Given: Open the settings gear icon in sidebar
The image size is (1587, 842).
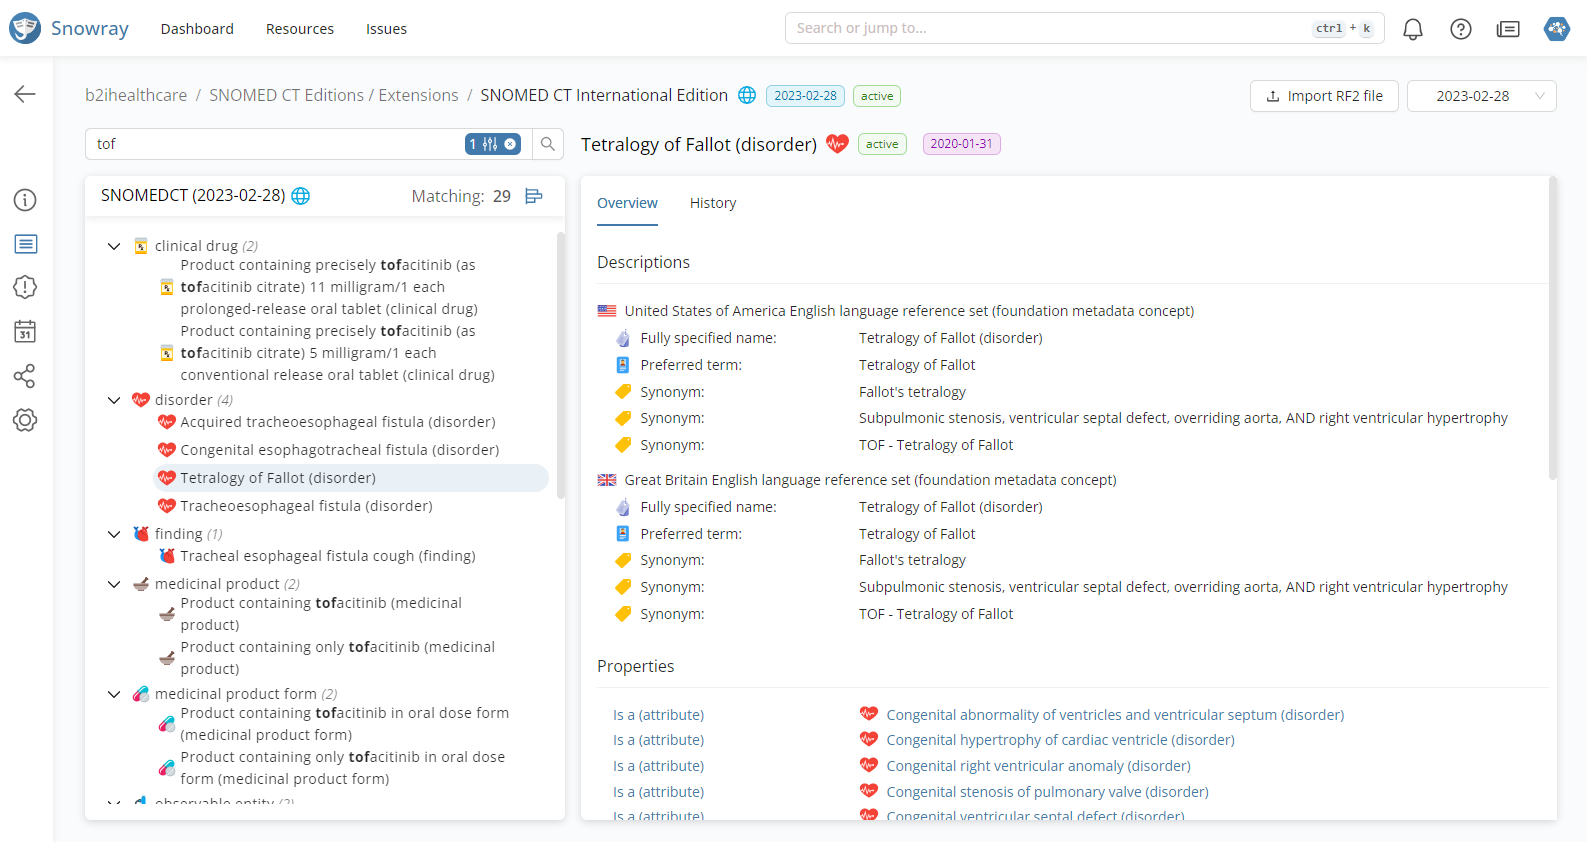Looking at the screenshot, I should 25,420.
